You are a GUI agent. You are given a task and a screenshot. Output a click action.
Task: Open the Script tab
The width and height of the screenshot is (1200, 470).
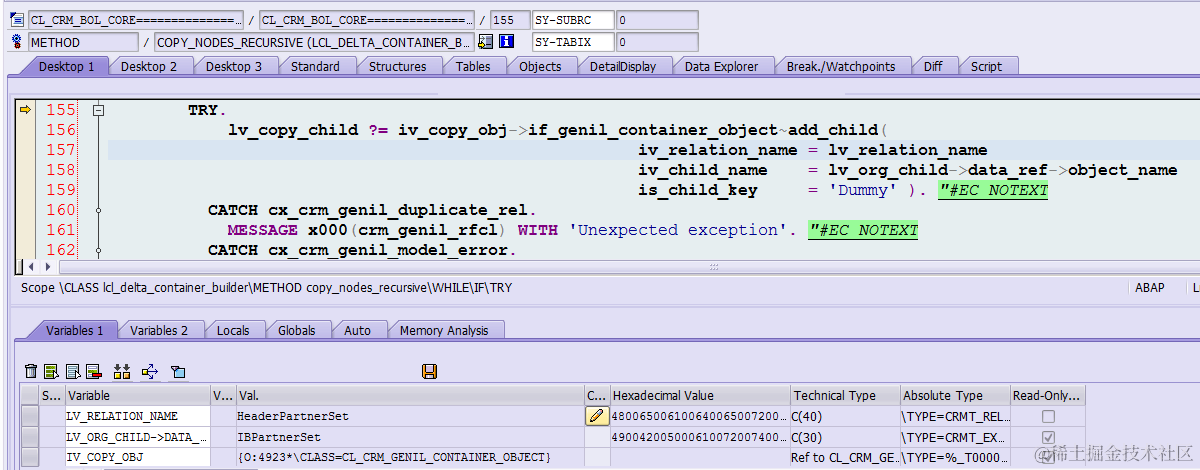coord(986,66)
